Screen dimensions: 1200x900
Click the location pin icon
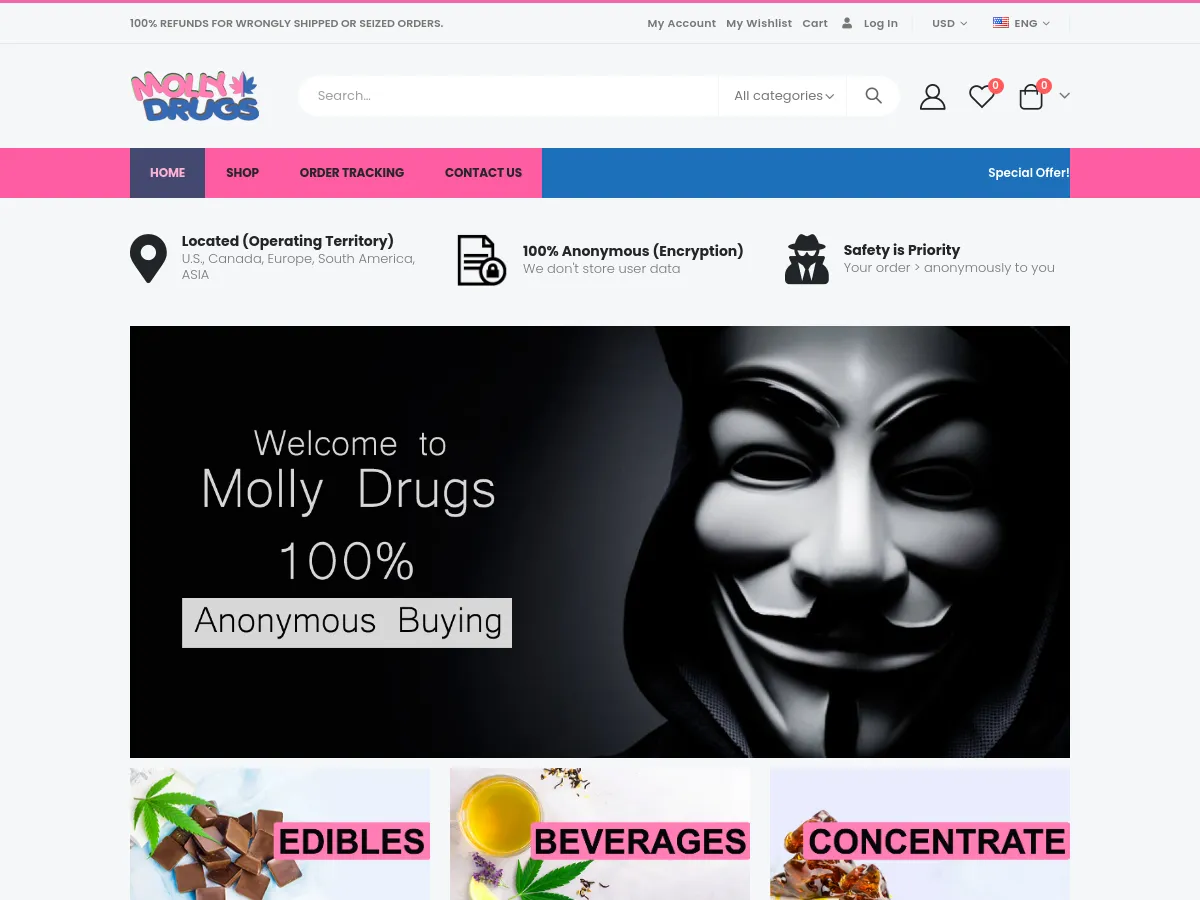pos(148,258)
